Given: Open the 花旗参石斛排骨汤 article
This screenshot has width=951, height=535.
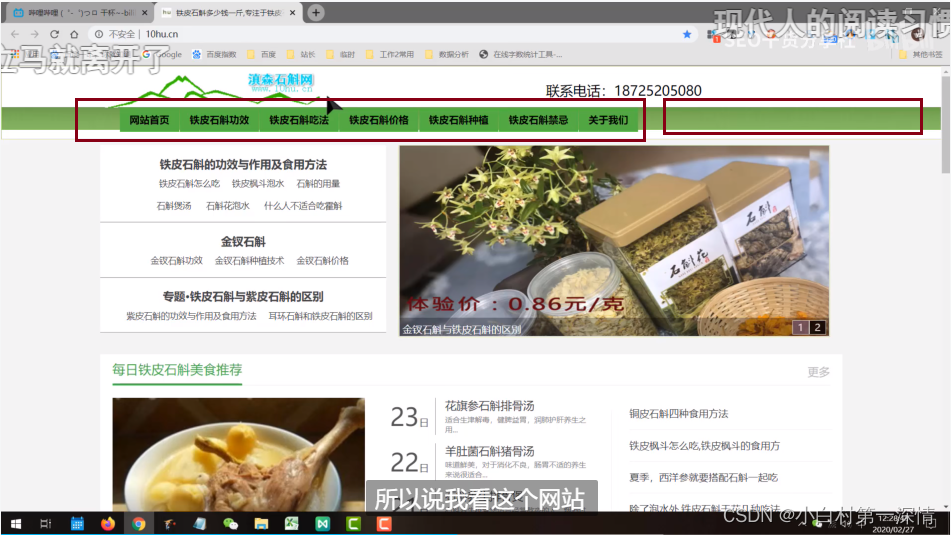Looking at the screenshot, I should (489, 406).
